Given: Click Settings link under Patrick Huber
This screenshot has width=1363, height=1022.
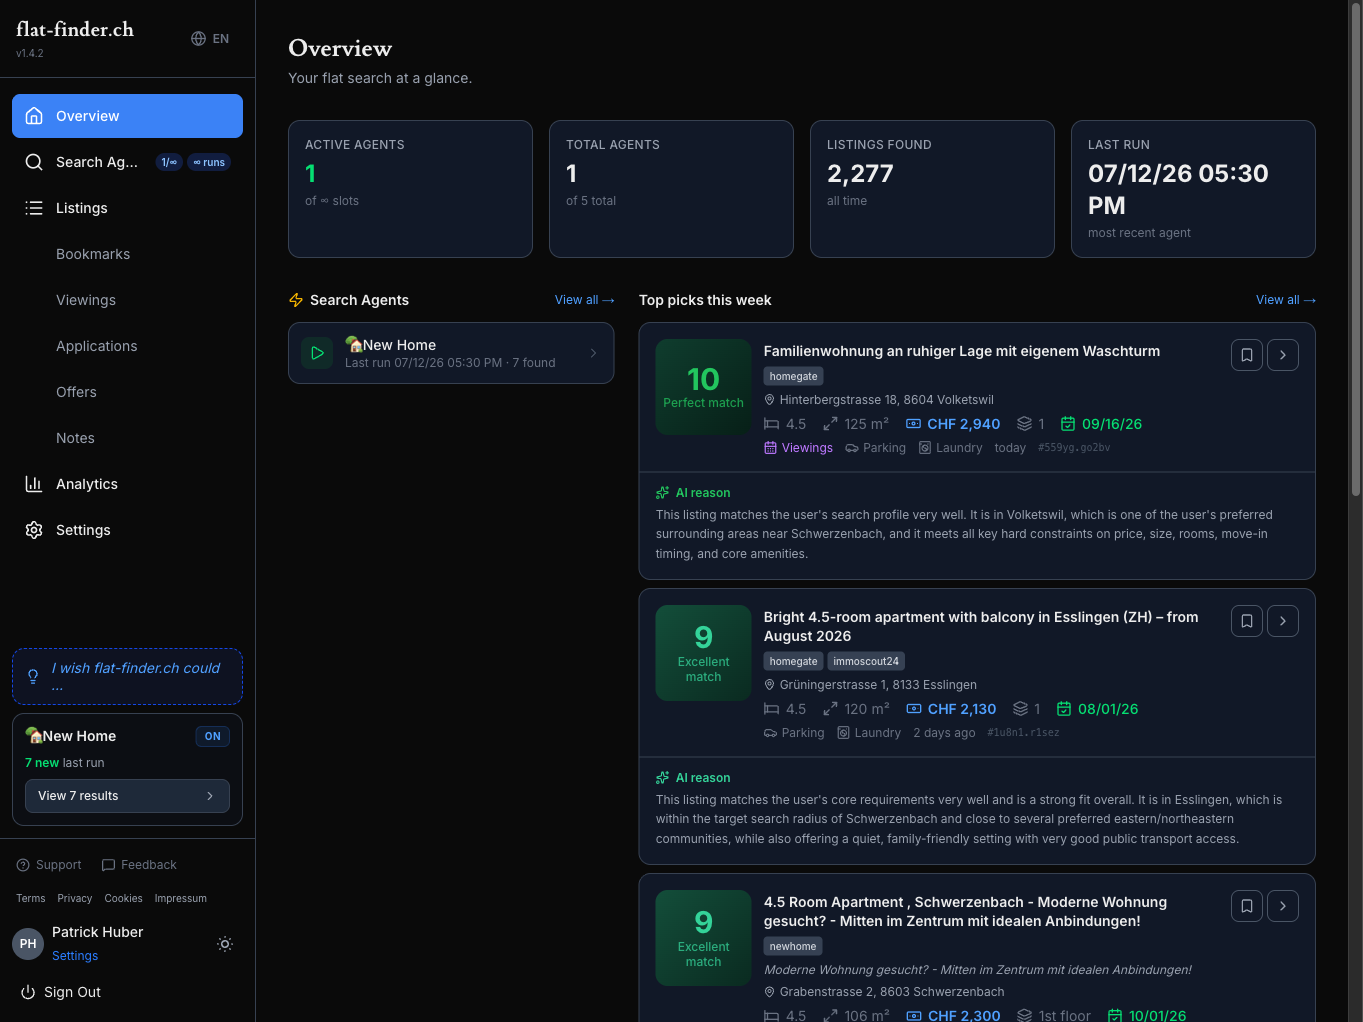Looking at the screenshot, I should pos(75,956).
